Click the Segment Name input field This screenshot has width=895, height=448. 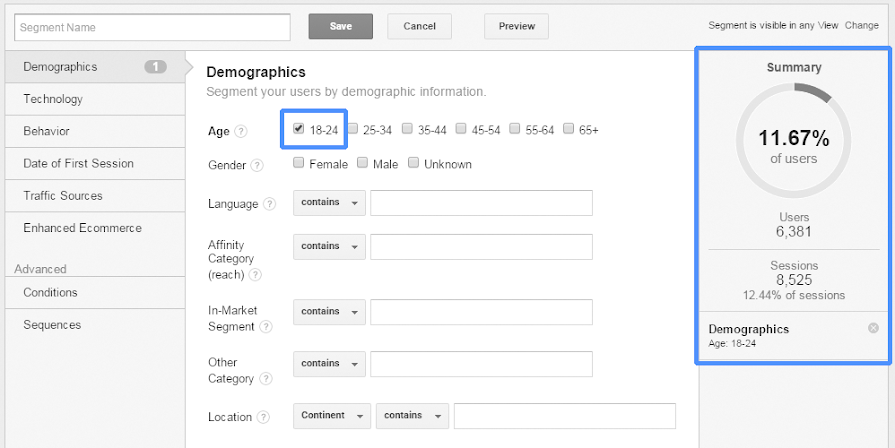click(151, 27)
